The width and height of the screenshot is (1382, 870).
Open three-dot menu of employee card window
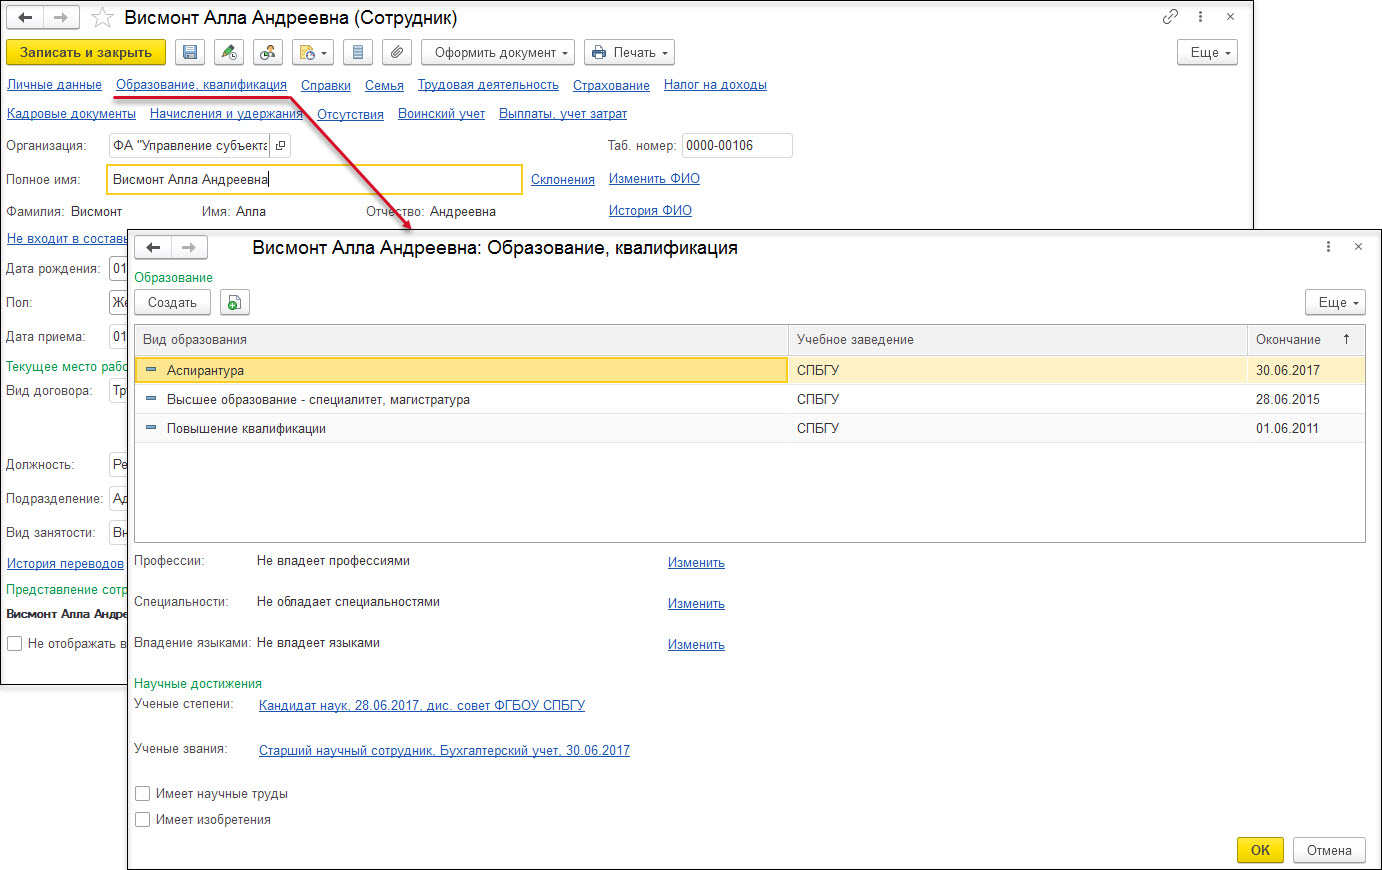(1200, 17)
